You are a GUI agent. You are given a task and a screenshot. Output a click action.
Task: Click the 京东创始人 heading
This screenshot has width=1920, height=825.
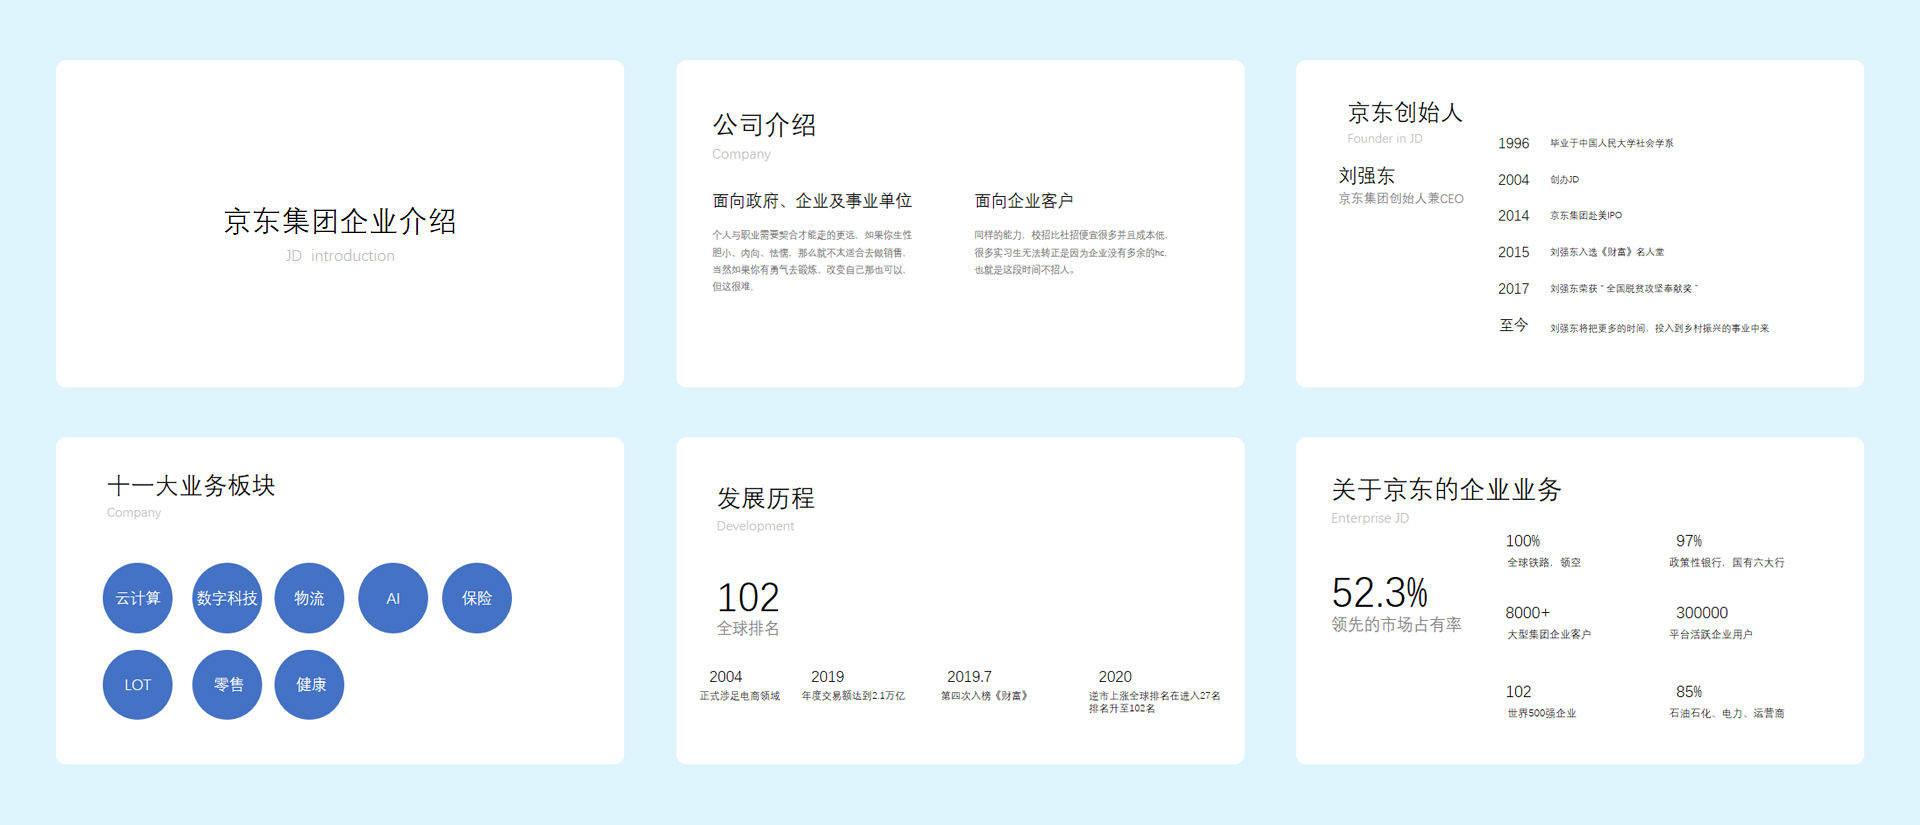tap(1405, 112)
